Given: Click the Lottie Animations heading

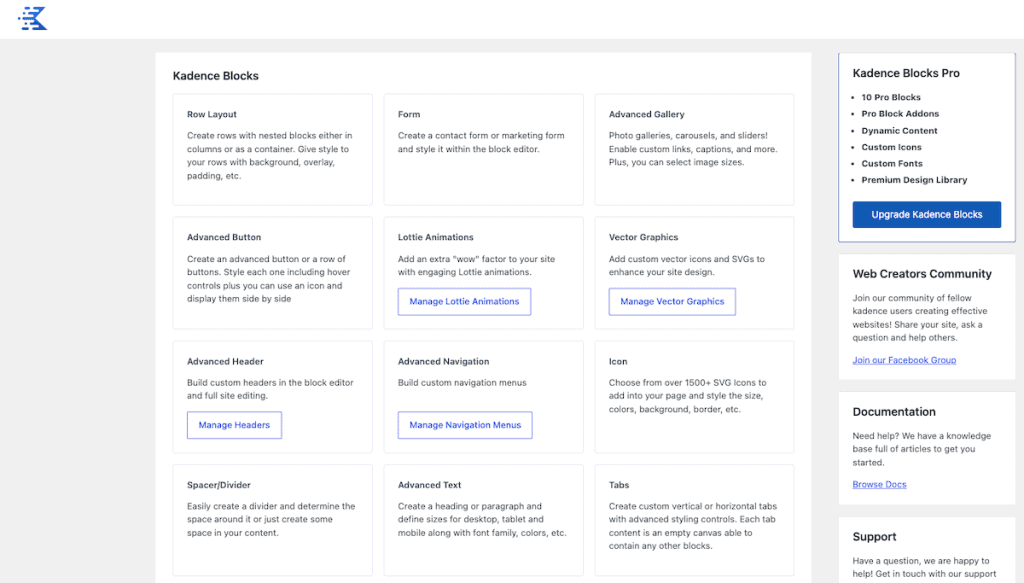Looking at the screenshot, I should tap(436, 237).
